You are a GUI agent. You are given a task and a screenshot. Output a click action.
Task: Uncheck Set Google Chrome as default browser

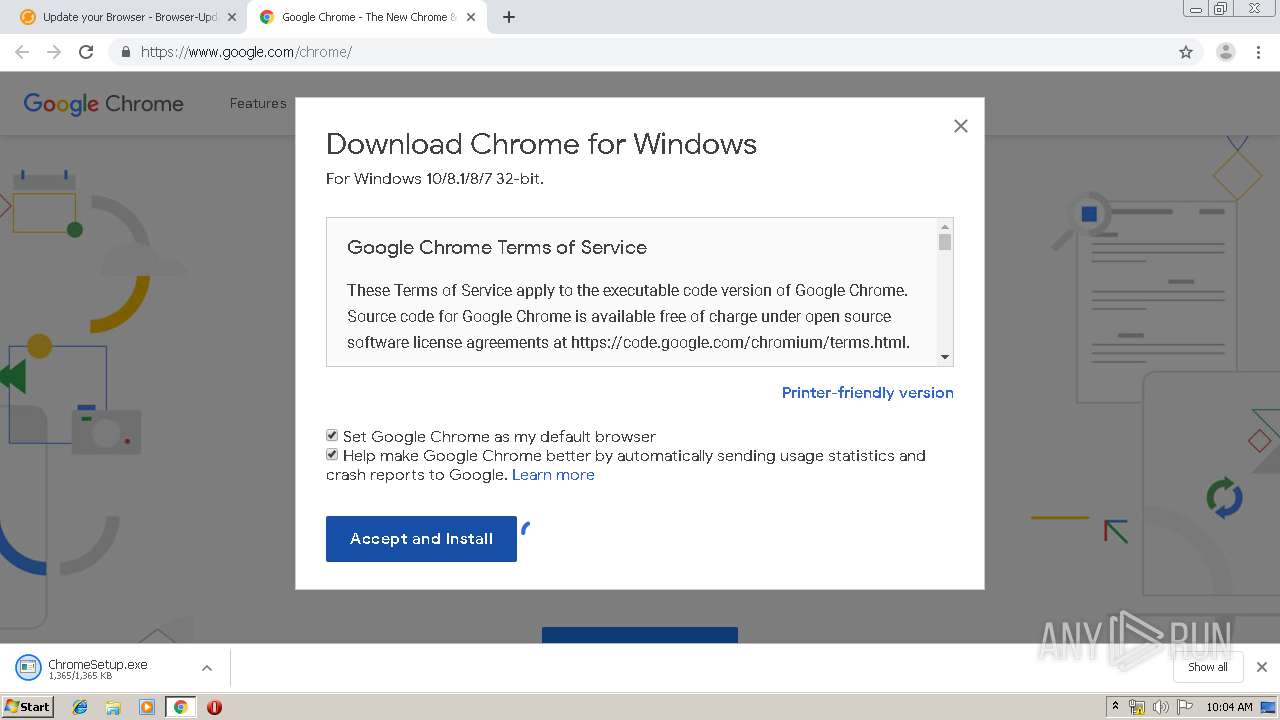coord(332,435)
